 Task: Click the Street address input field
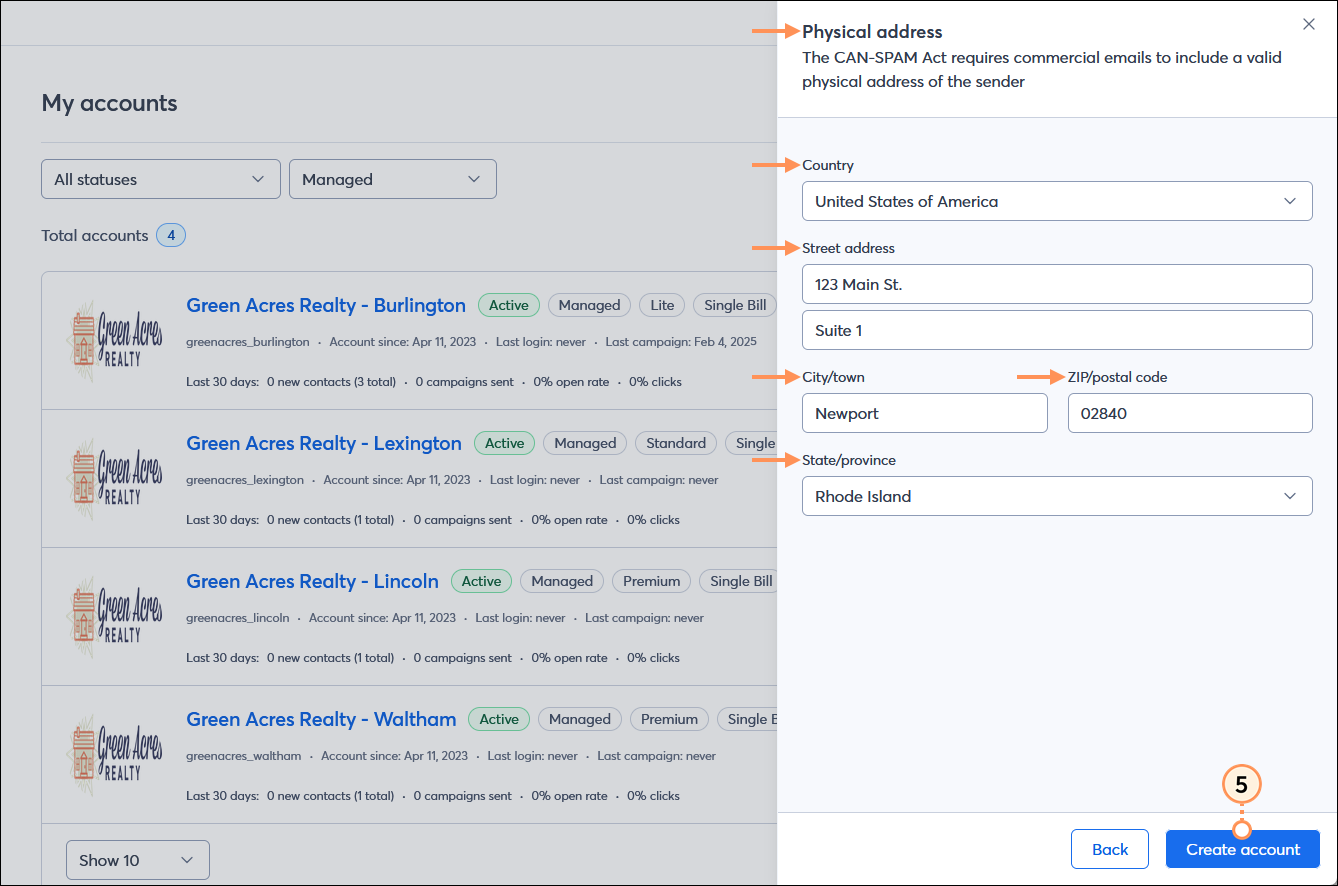coord(1057,284)
